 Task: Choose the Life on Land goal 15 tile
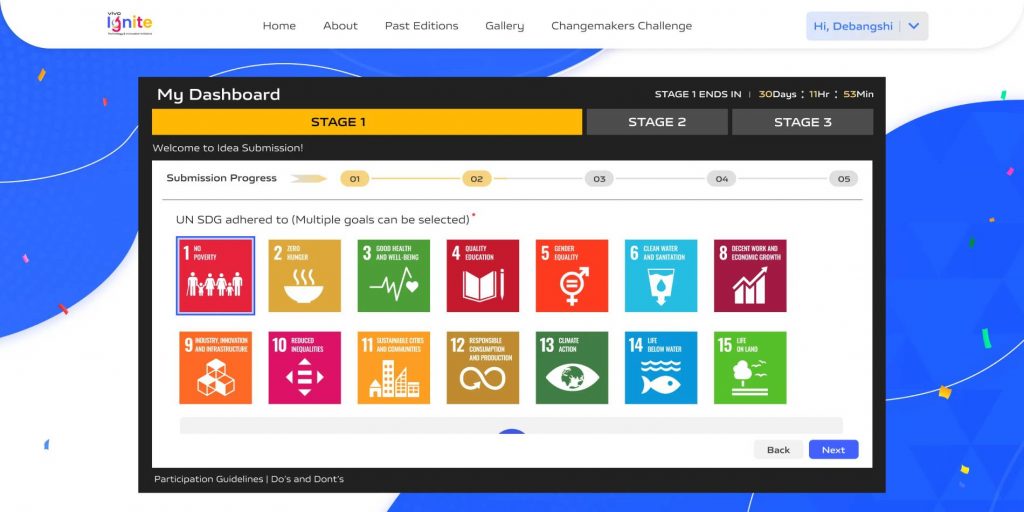(x=750, y=368)
